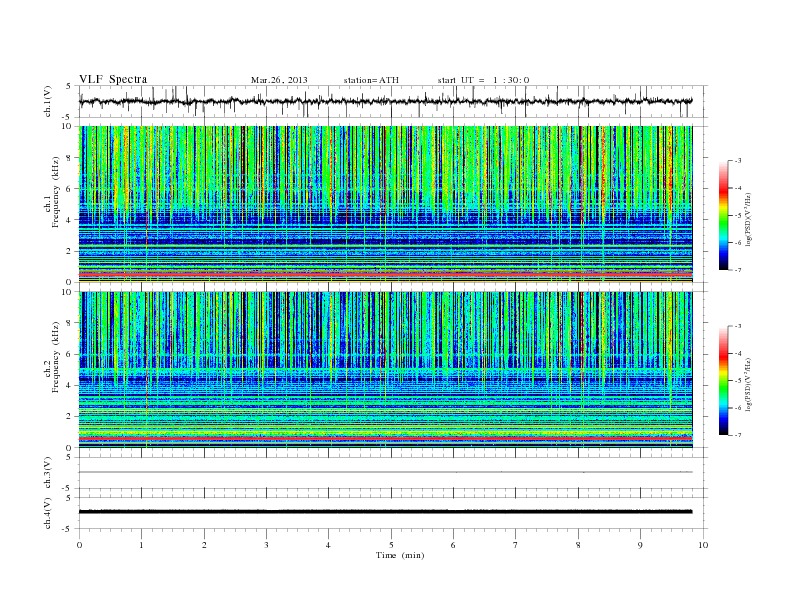Click the "ch.1(V)" waveform axis label
Image resolution: width=792 pixels, height=612 pixels.
pyautogui.click(x=48, y=101)
